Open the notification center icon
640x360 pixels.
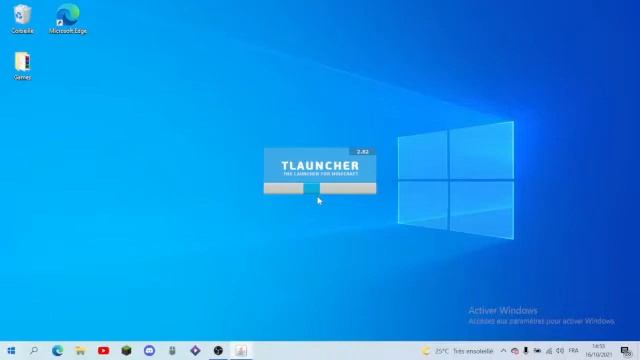pos(625,351)
